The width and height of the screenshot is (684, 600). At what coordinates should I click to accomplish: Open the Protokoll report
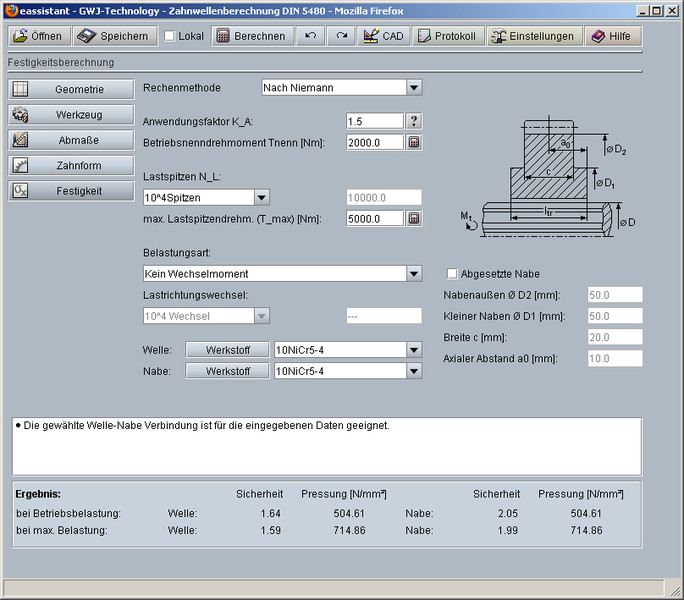click(x=446, y=36)
